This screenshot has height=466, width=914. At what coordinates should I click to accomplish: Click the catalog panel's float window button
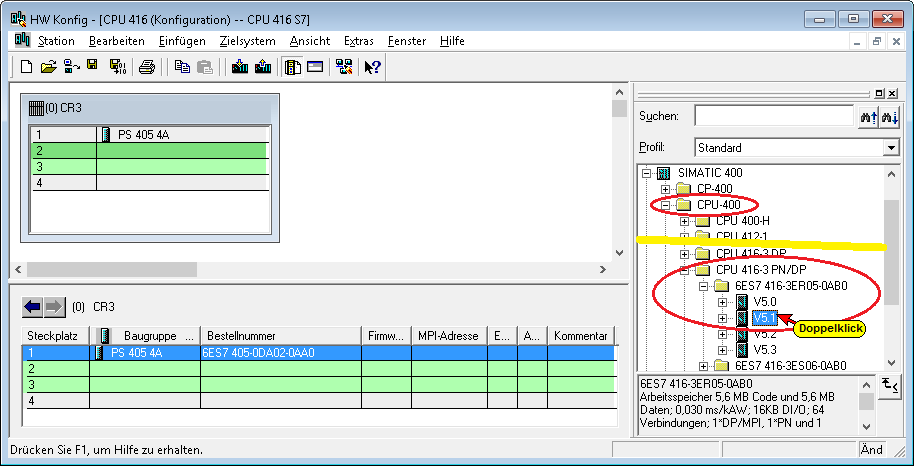pyautogui.click(x=880, y=93)
